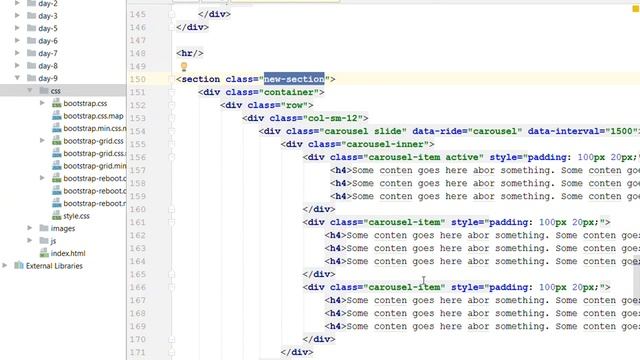The height and width of the screenshot is (360, 640).
Task: Select the bootstrap.css file icon
Action: (57, 103)
